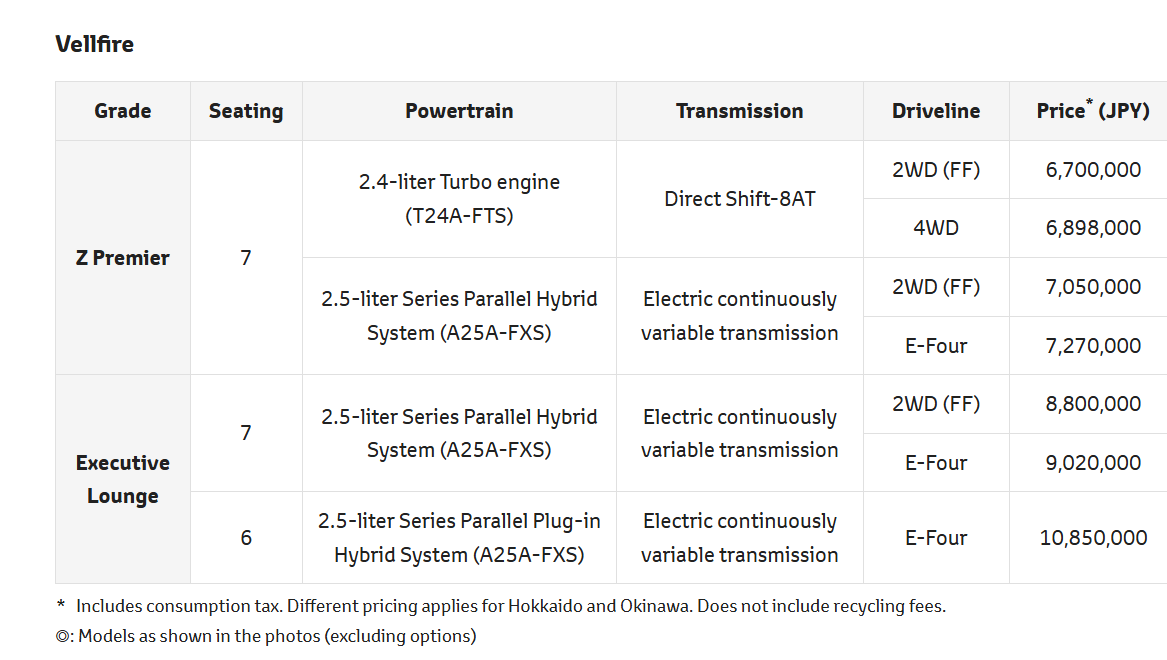Click the Direct Shift-8AT transmission cell
Viewport: 1167px width, 660px height.
[x=740, y=199]
